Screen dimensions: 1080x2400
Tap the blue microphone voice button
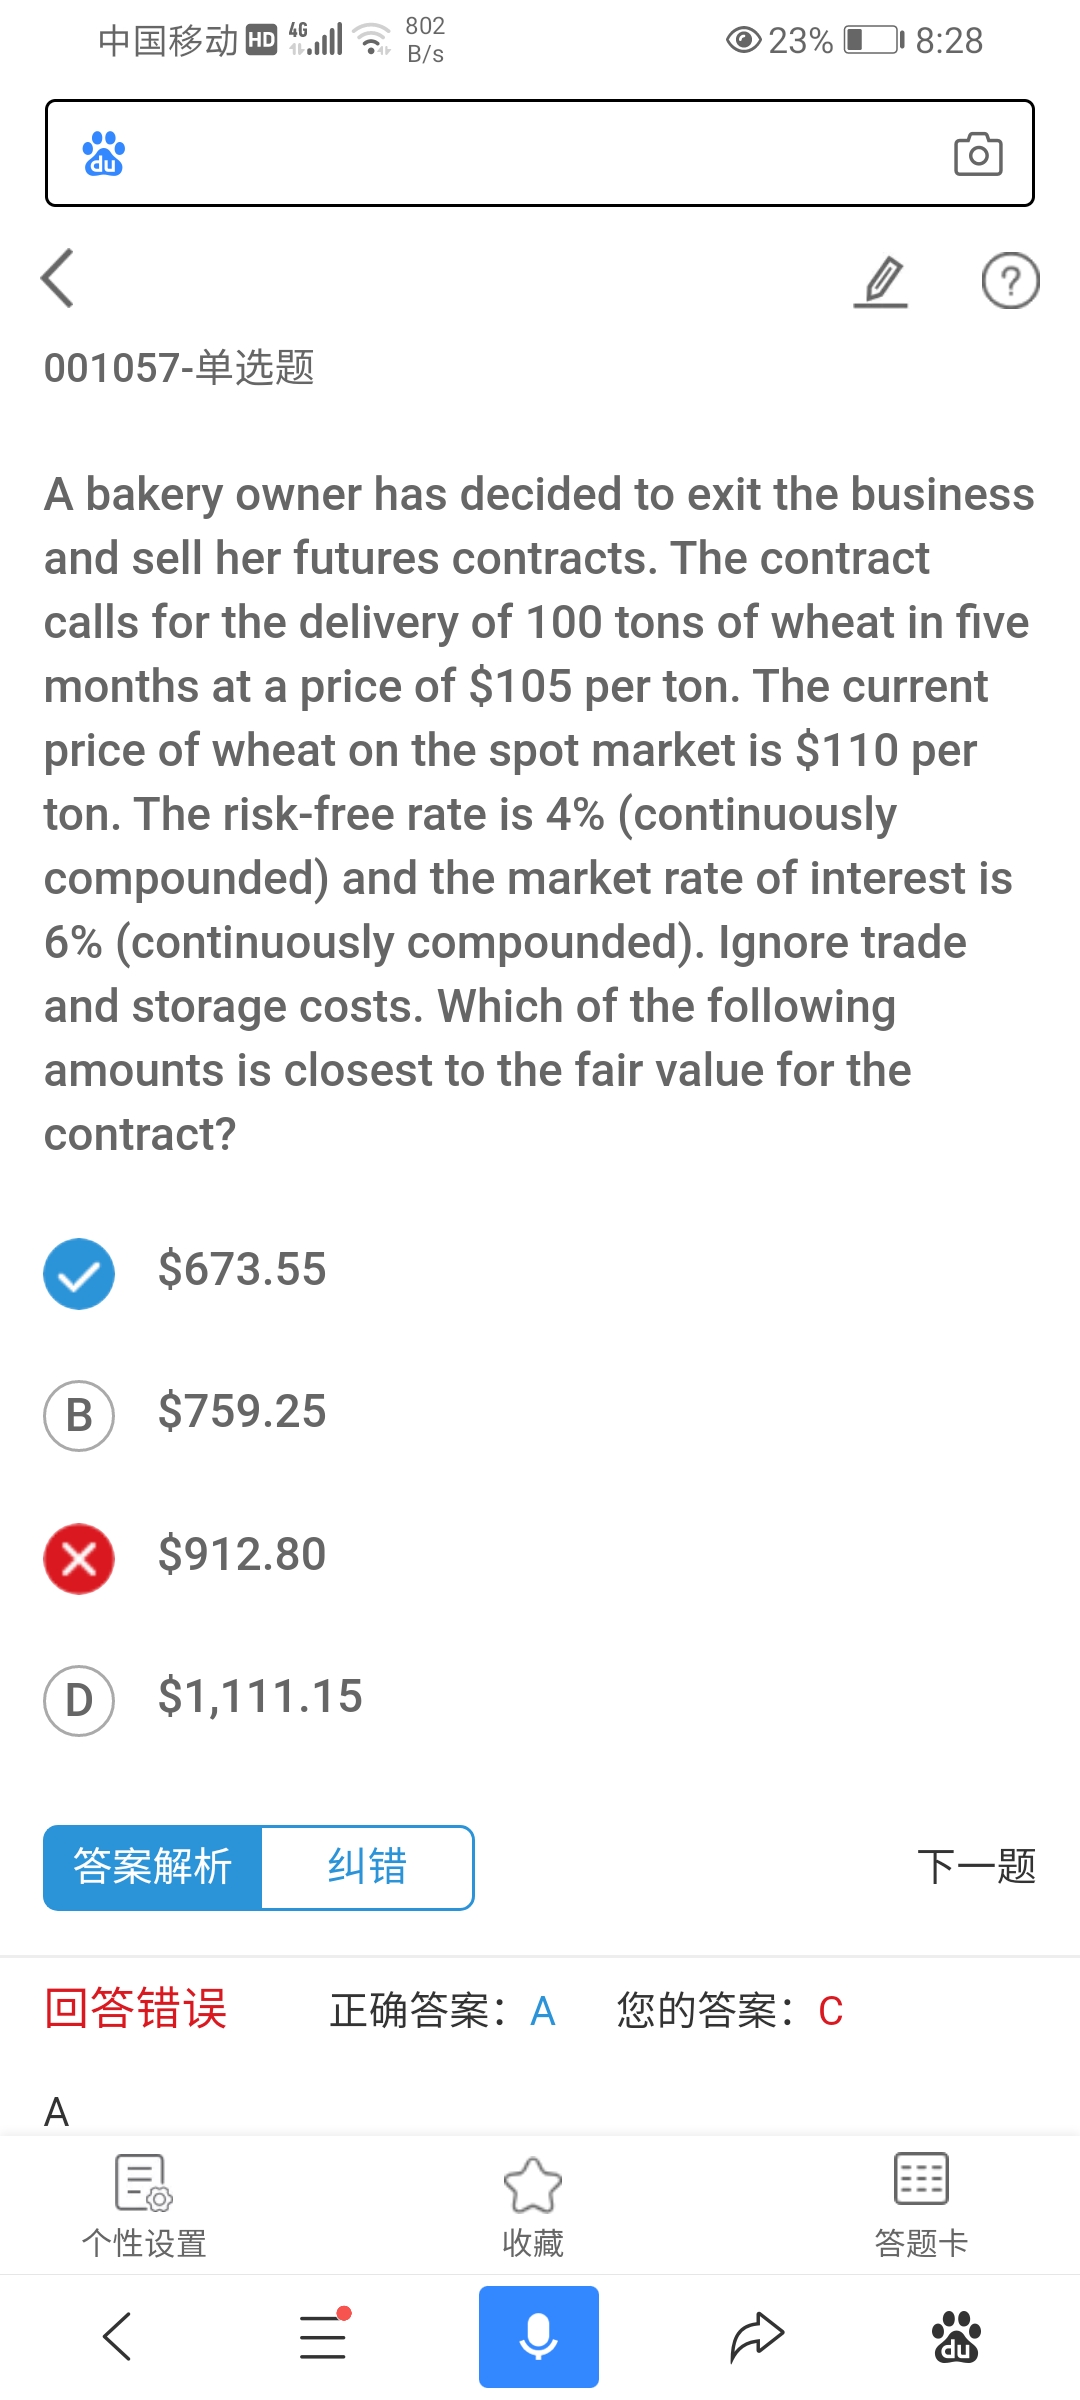pos(538,2336)
